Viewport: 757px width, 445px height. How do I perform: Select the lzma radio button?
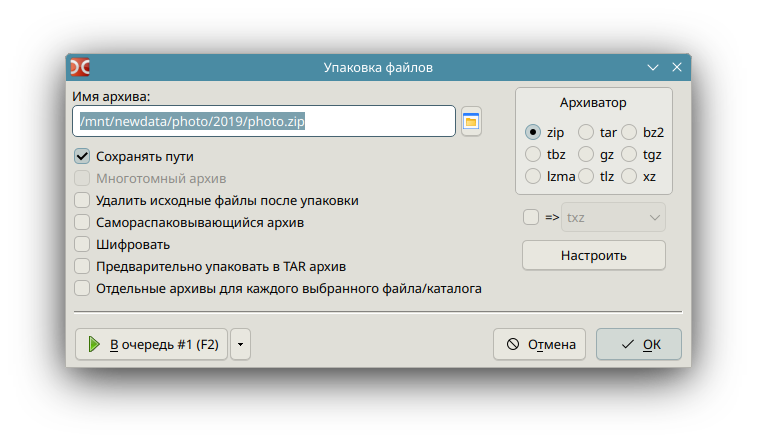533,177
